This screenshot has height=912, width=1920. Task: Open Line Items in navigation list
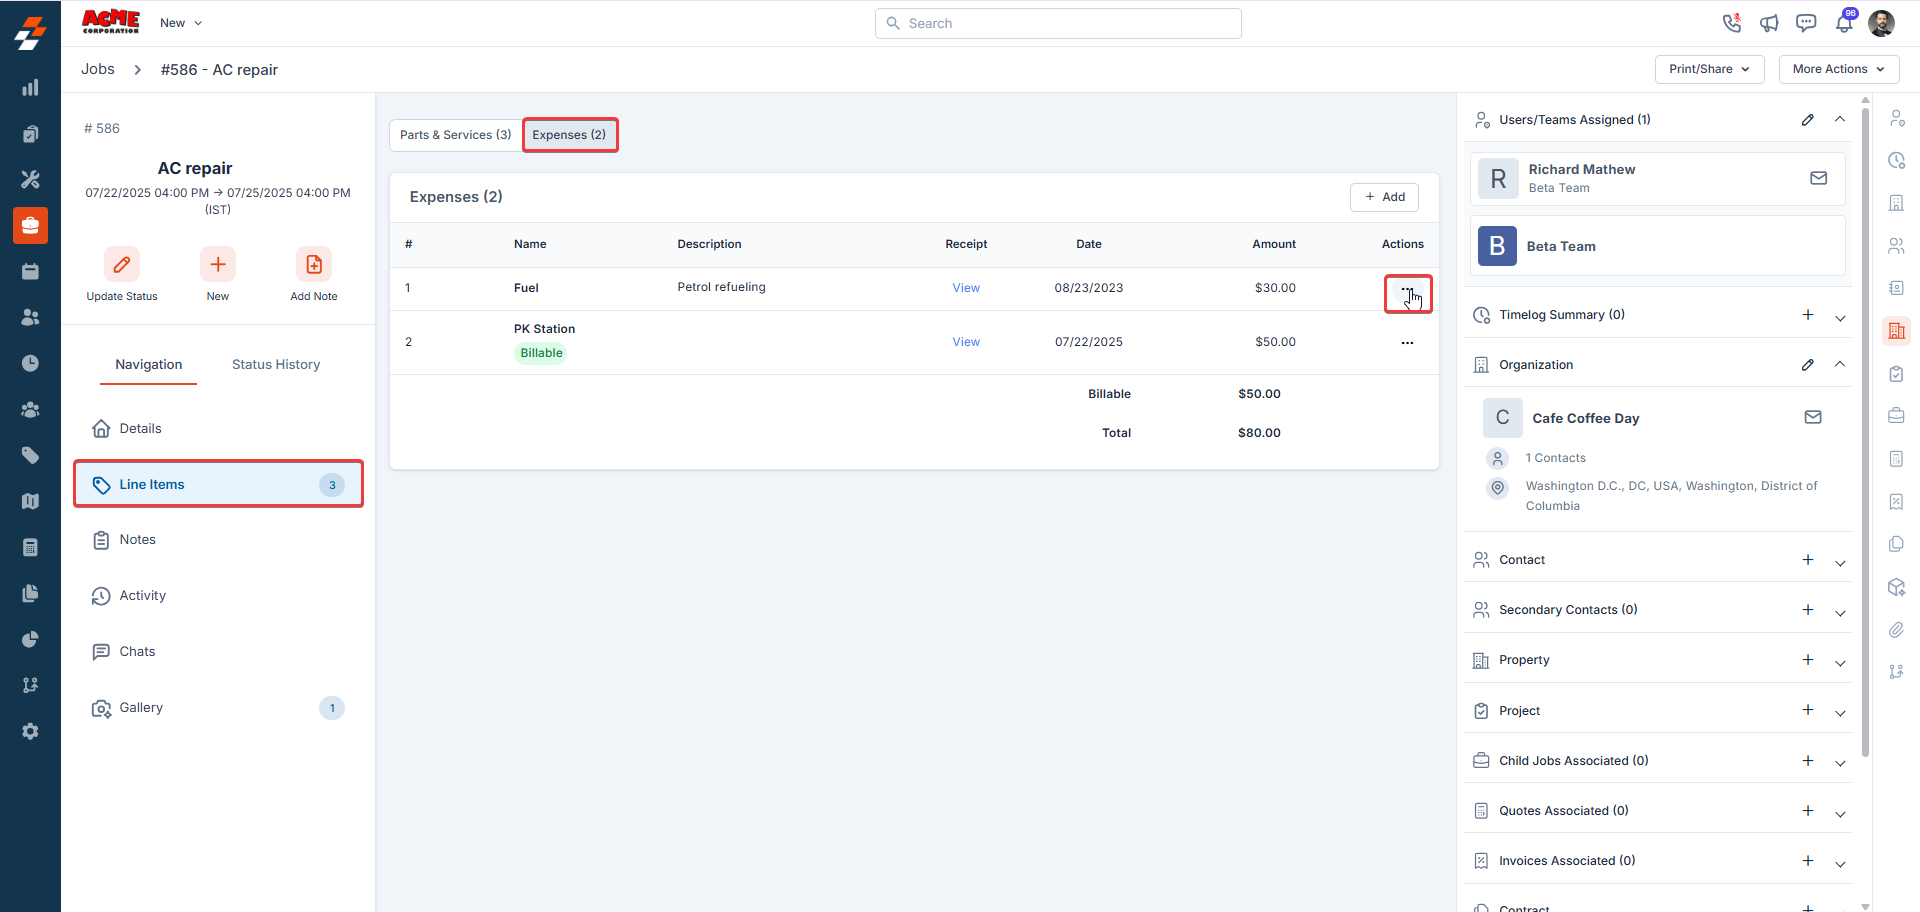[x=218, y=484]
